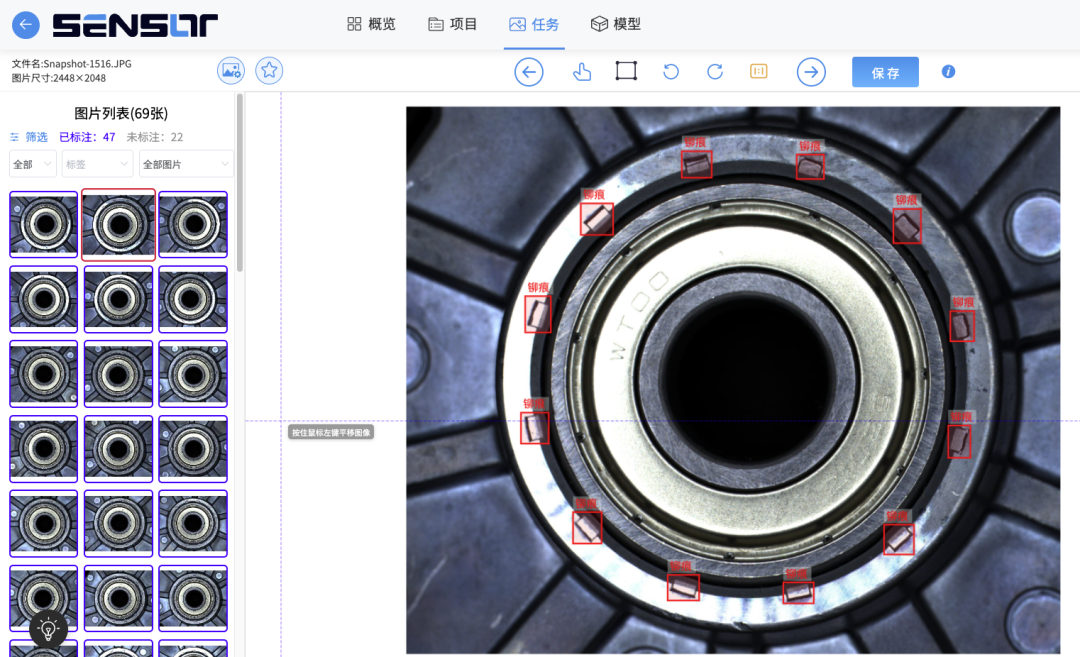
Task: Click the orange 1:1 original-size icon
Action: (758, 71)
